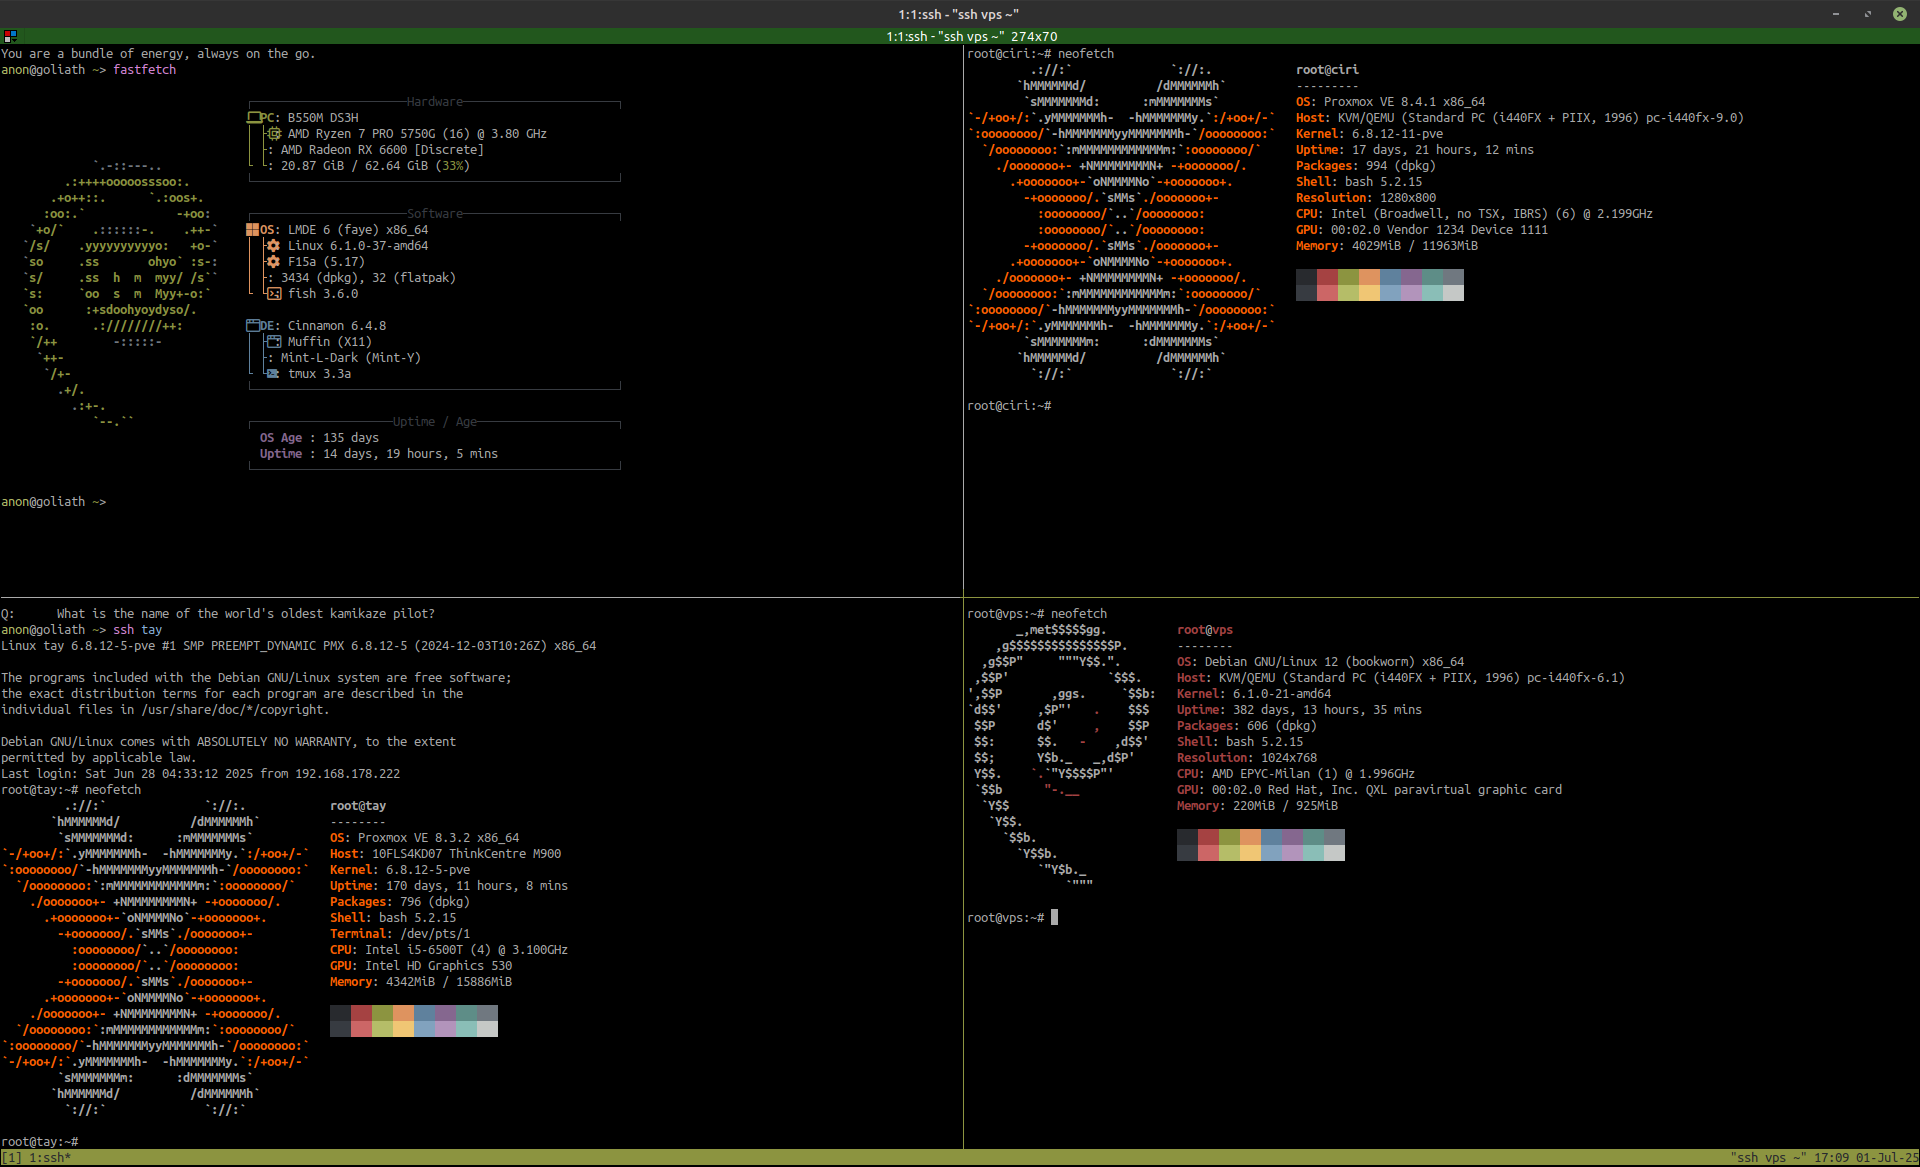Image resolution: width=1920 pixels, height=1167 pixels.
Task: Click the Last login line from 192.168.178.222
Action: click(200, 774)
